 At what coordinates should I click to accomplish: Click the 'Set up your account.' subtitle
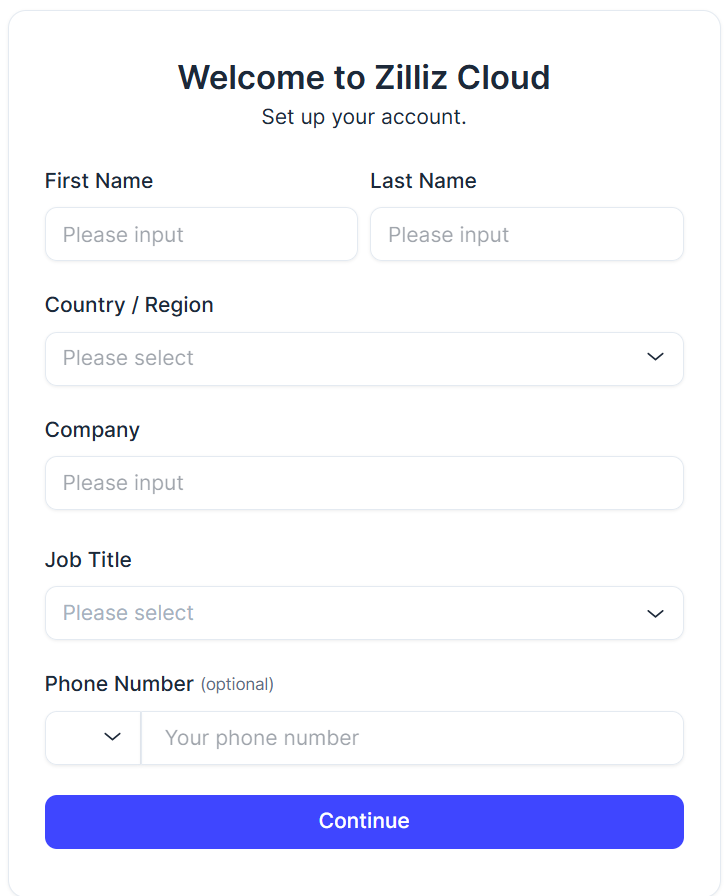(x=364, y=117)
